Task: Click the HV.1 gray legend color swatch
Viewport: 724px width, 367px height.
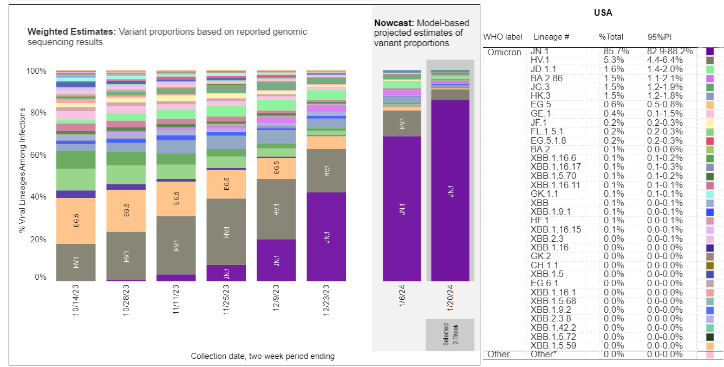Action: [x=710, y=60]
